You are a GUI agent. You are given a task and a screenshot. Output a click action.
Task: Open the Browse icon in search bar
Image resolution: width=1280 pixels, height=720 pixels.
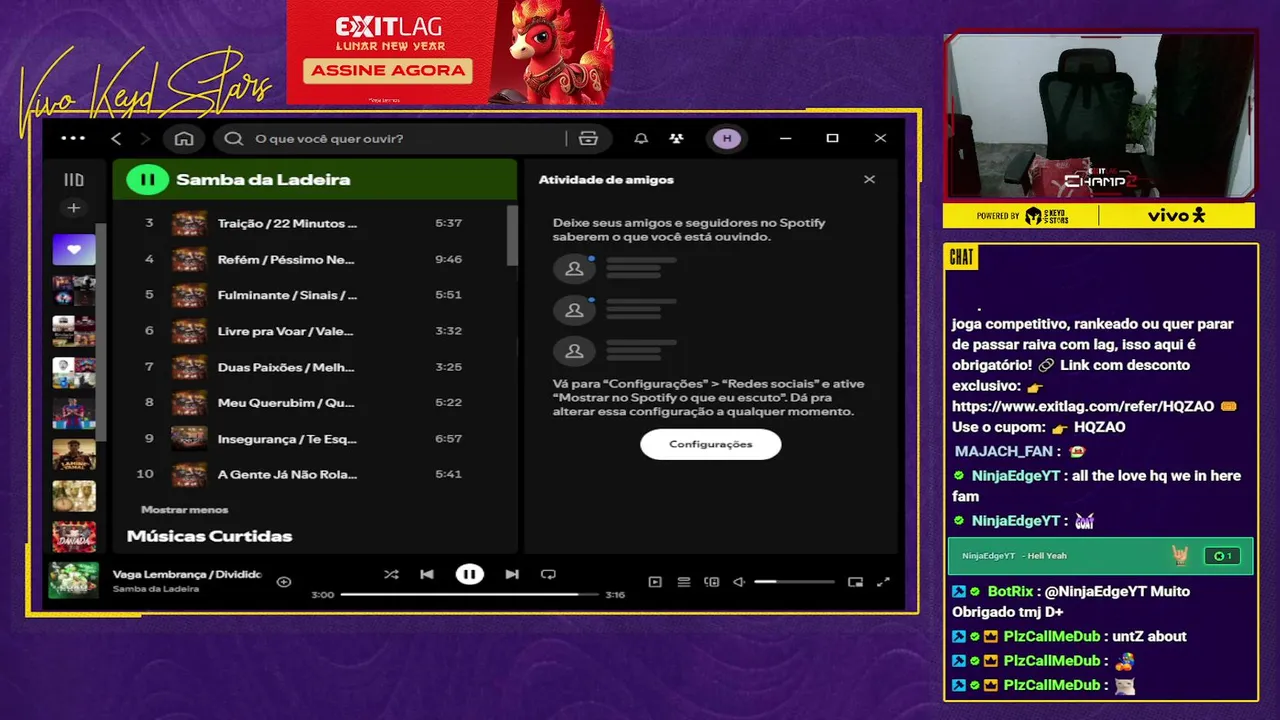[x=588, y=139]
